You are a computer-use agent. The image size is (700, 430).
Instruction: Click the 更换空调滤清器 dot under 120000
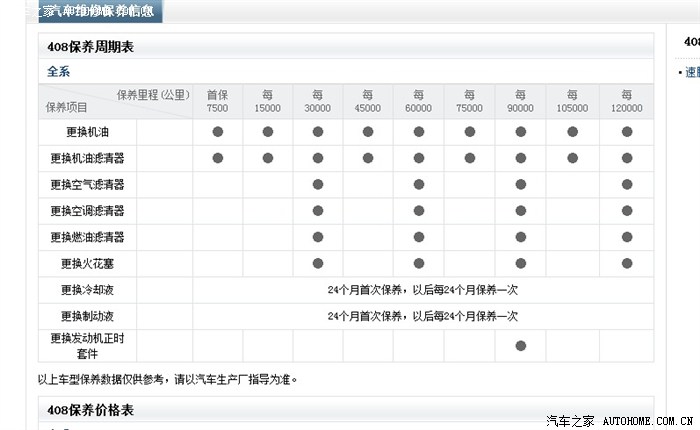click(627, 211)
